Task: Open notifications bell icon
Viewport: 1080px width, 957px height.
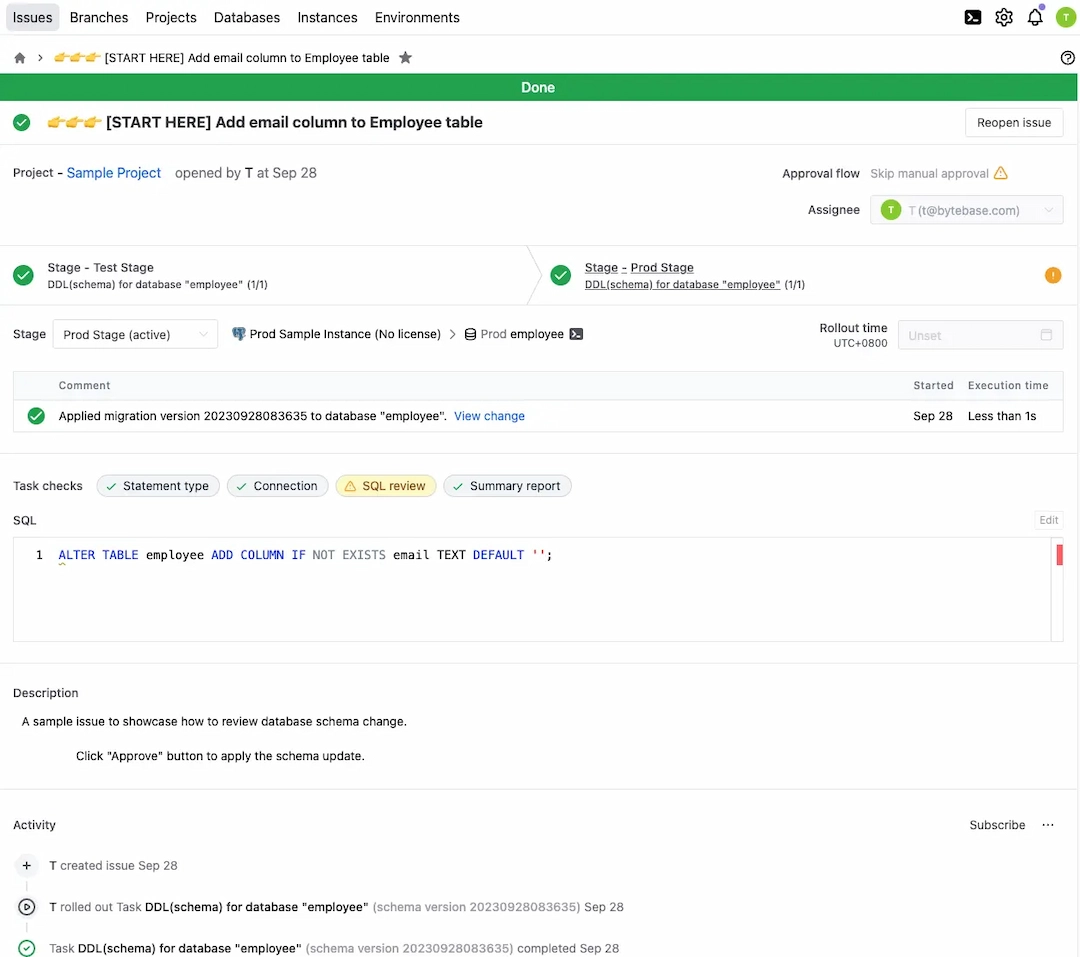Action: [1035, 17]
